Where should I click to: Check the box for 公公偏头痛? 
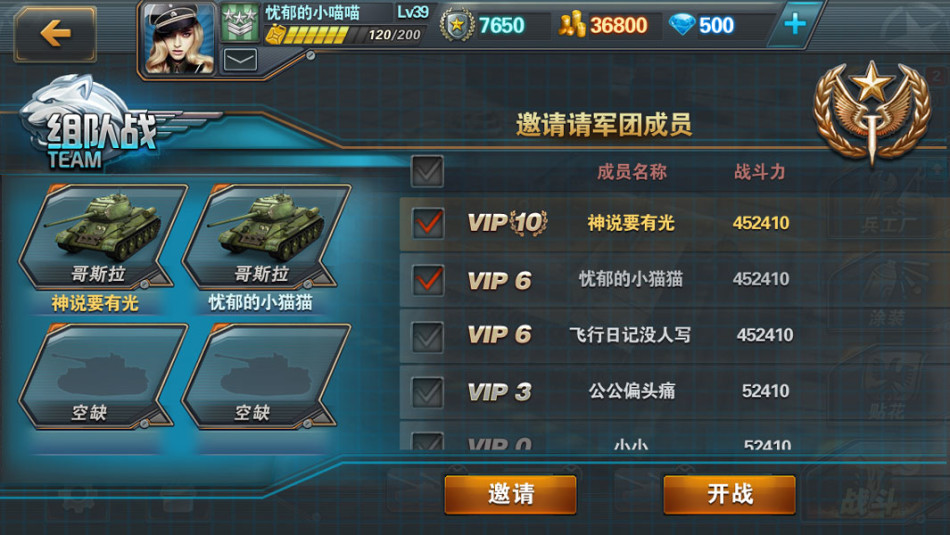click(428, 392)
